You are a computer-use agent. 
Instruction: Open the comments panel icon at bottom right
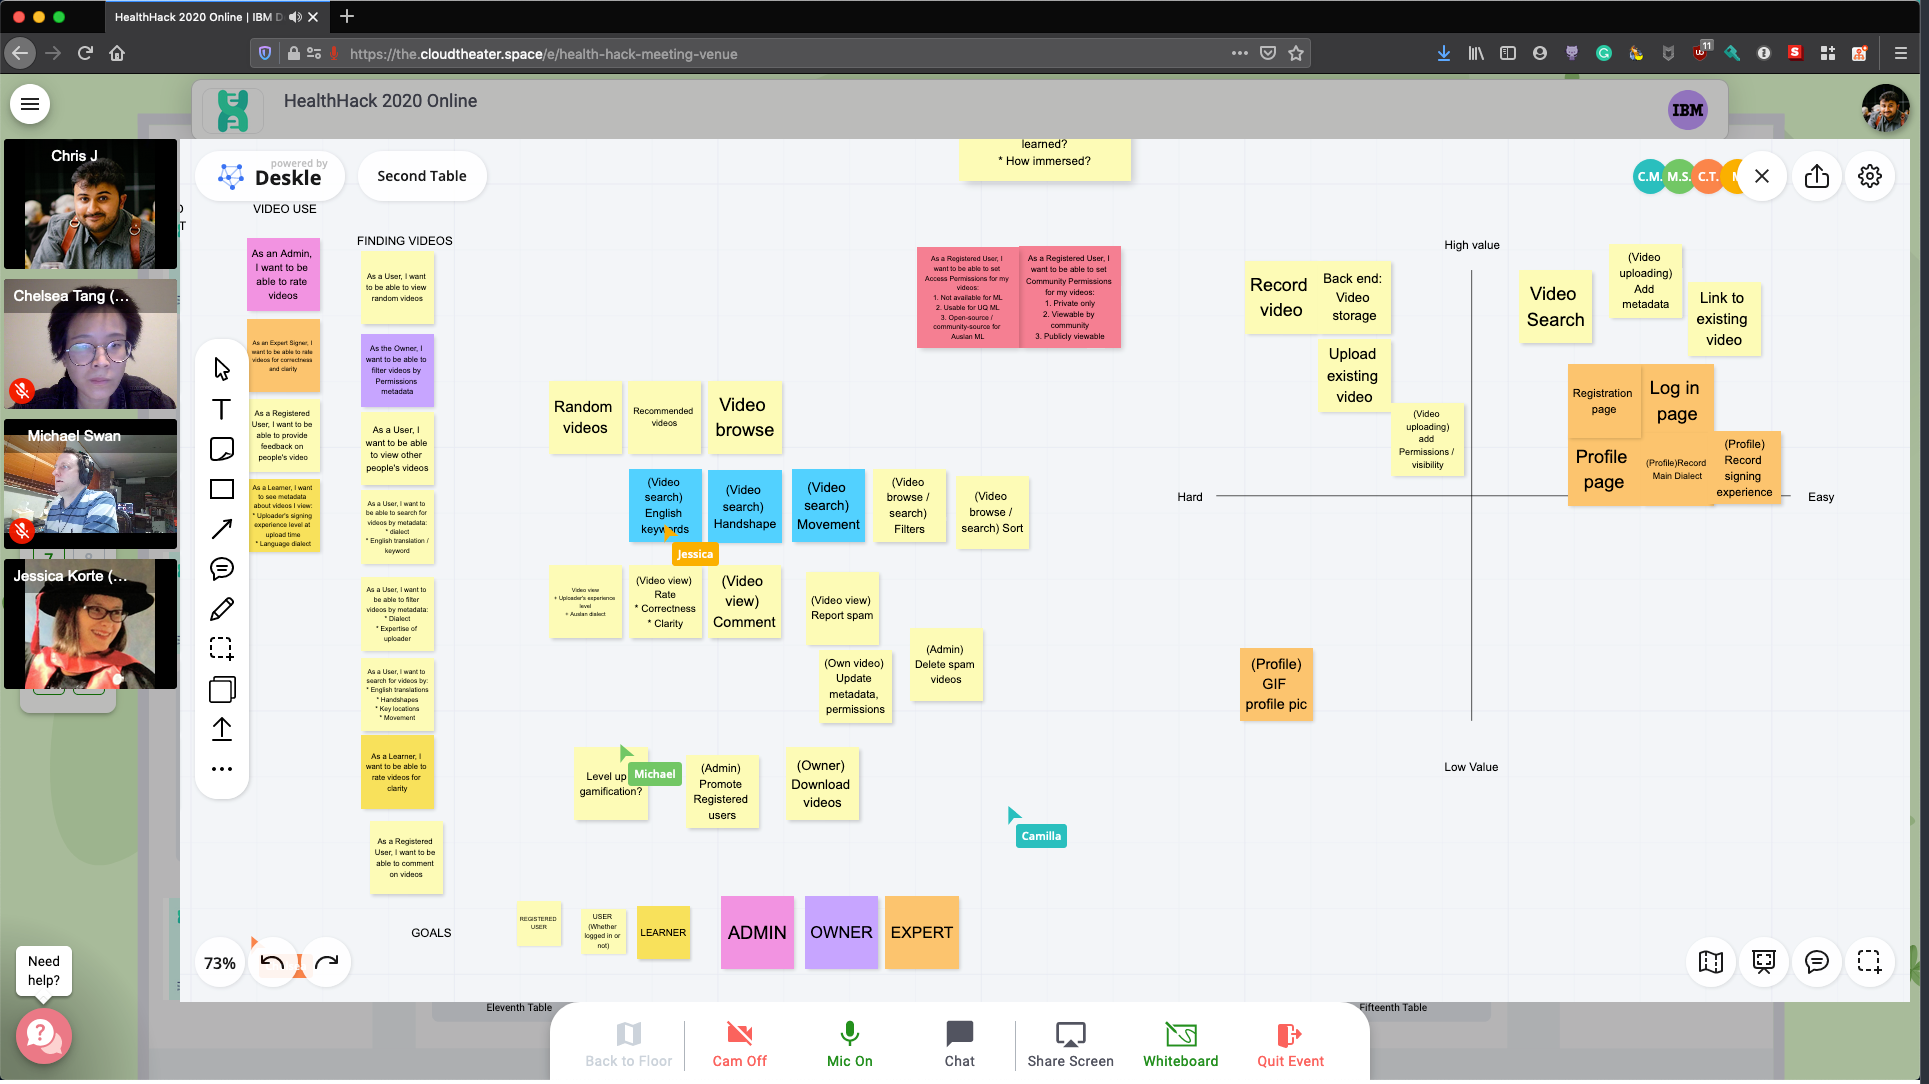click(1817, 962)
